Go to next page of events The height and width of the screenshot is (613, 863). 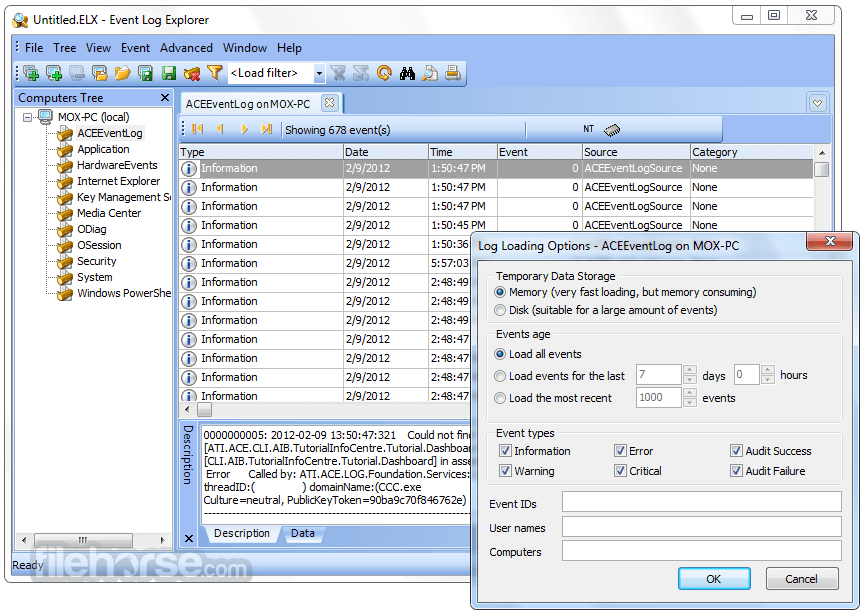pyautogui.click(x=244, y=129)
